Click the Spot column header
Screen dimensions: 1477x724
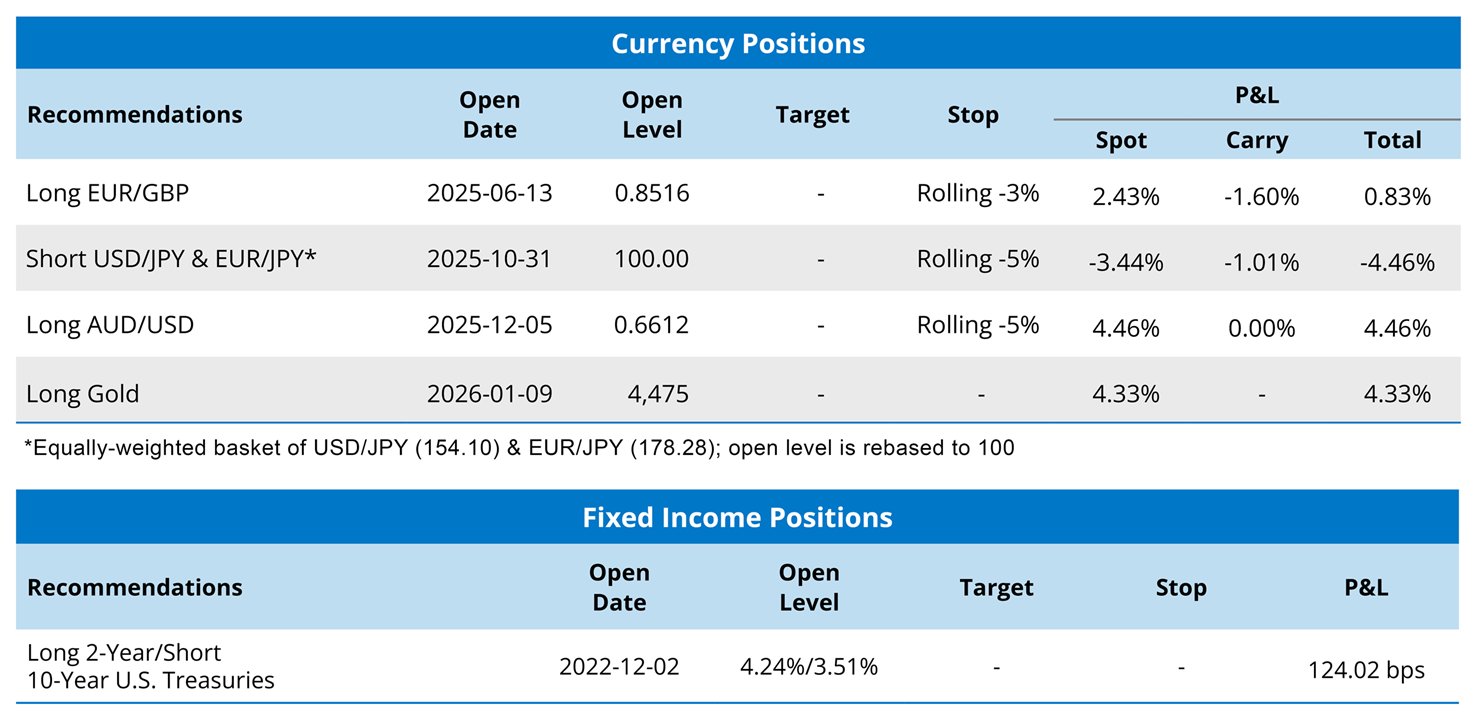tap(1121, 141)
